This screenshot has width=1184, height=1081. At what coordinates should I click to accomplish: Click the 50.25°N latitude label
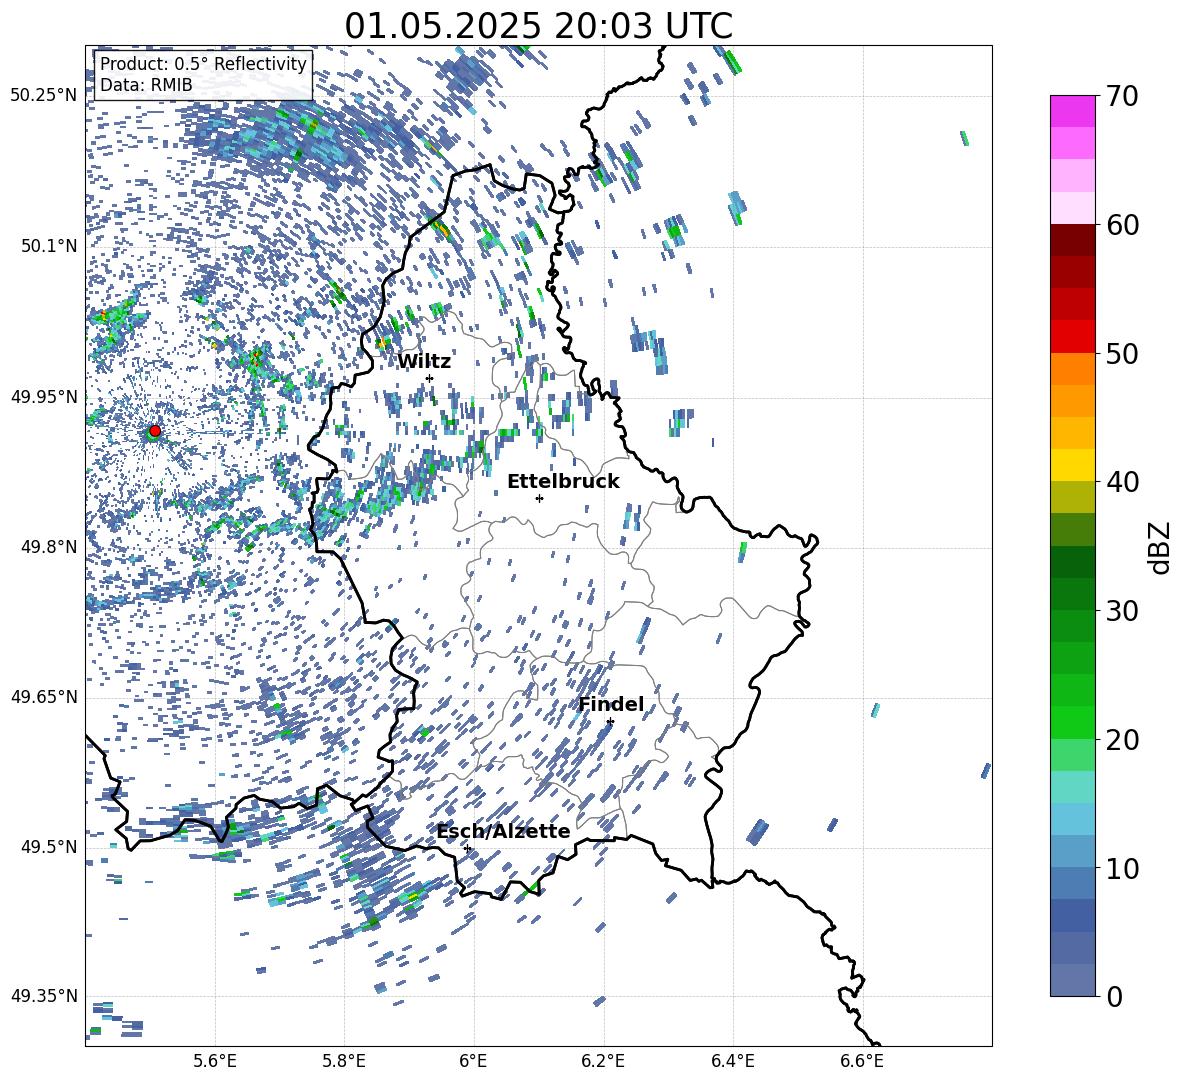pos(44,96)
